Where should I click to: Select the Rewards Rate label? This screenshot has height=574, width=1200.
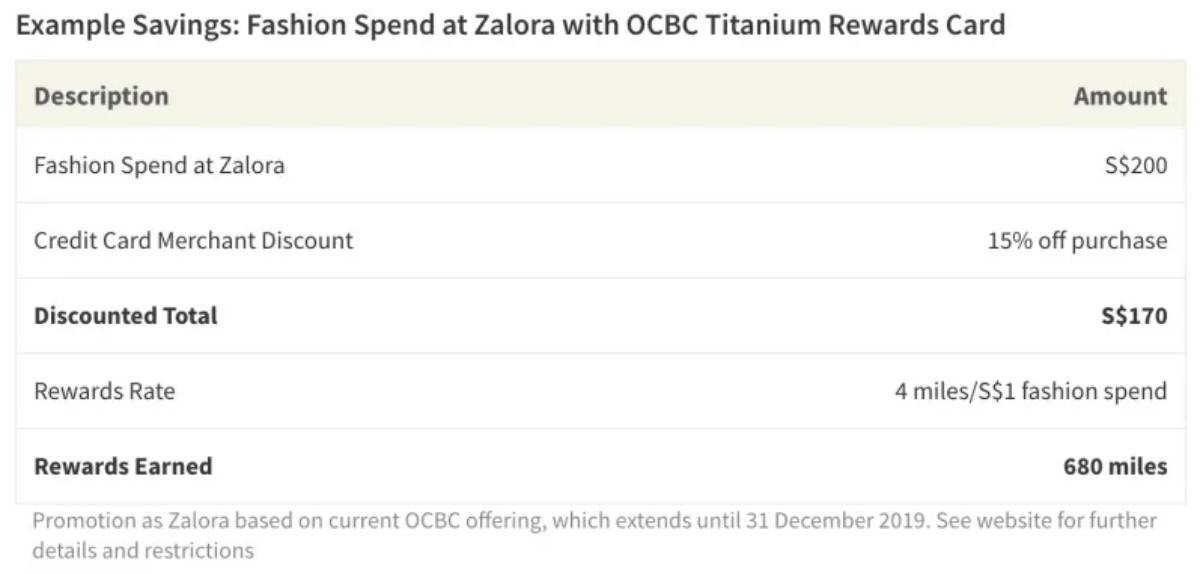(104, 391)
